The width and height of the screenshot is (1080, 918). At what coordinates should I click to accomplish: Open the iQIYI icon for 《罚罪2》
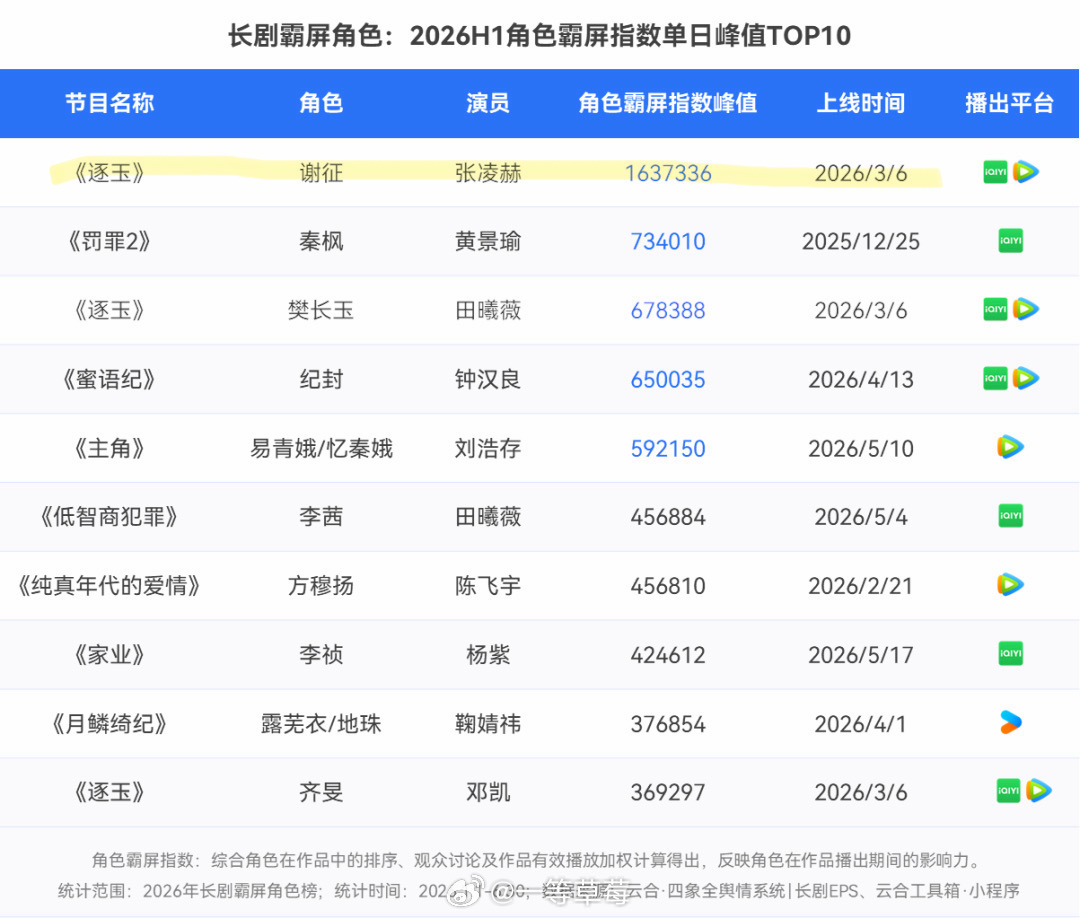tap(1010, 240)
